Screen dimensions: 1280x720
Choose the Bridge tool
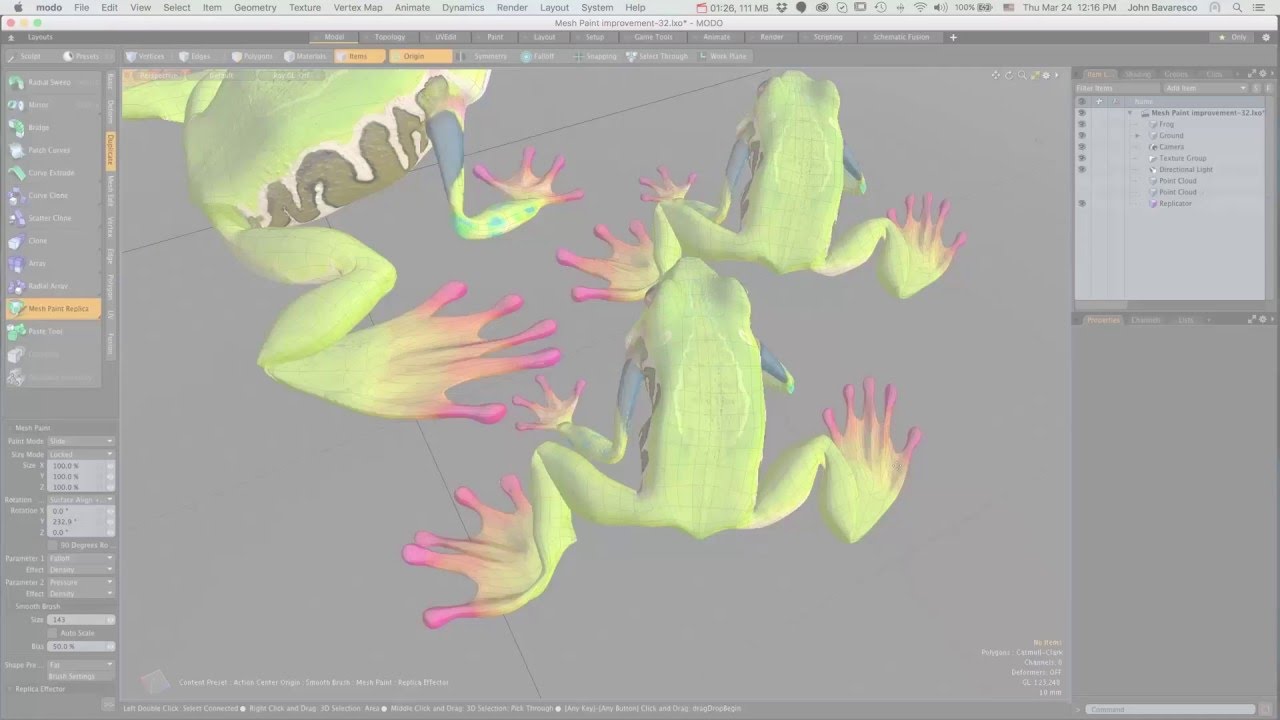(x=52, y=128)
